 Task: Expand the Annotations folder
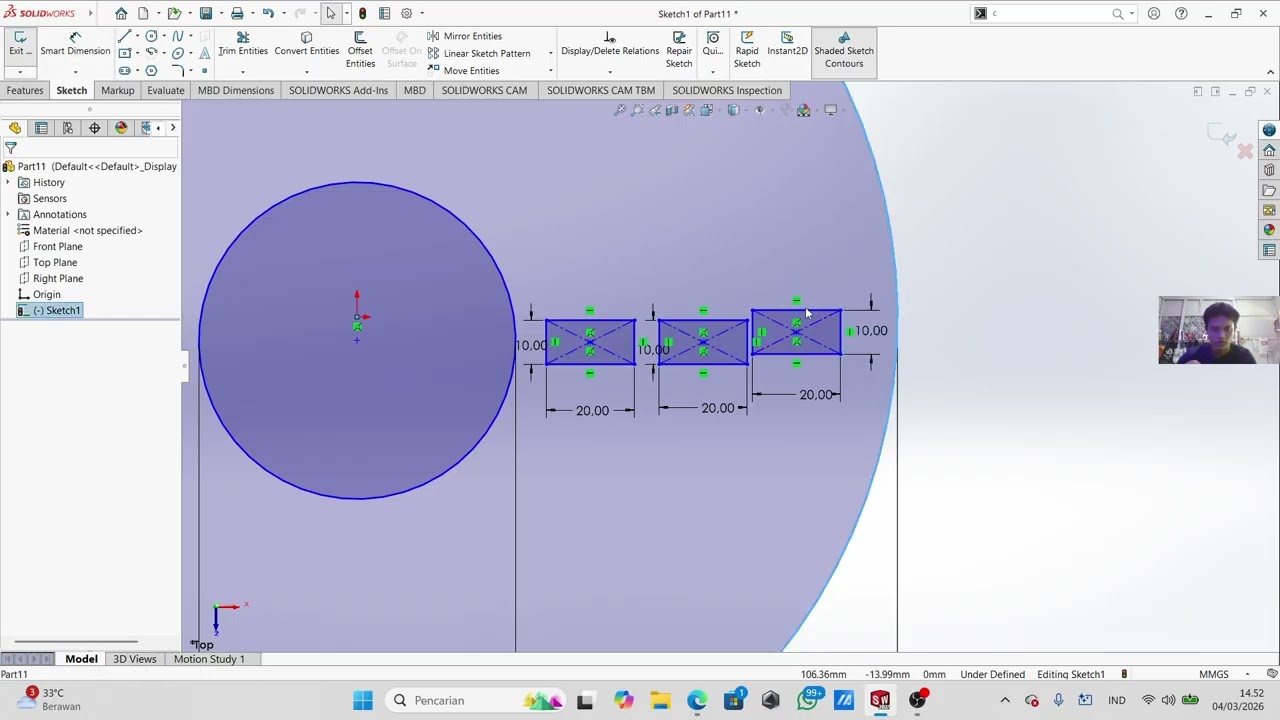(x=8, y=214)
